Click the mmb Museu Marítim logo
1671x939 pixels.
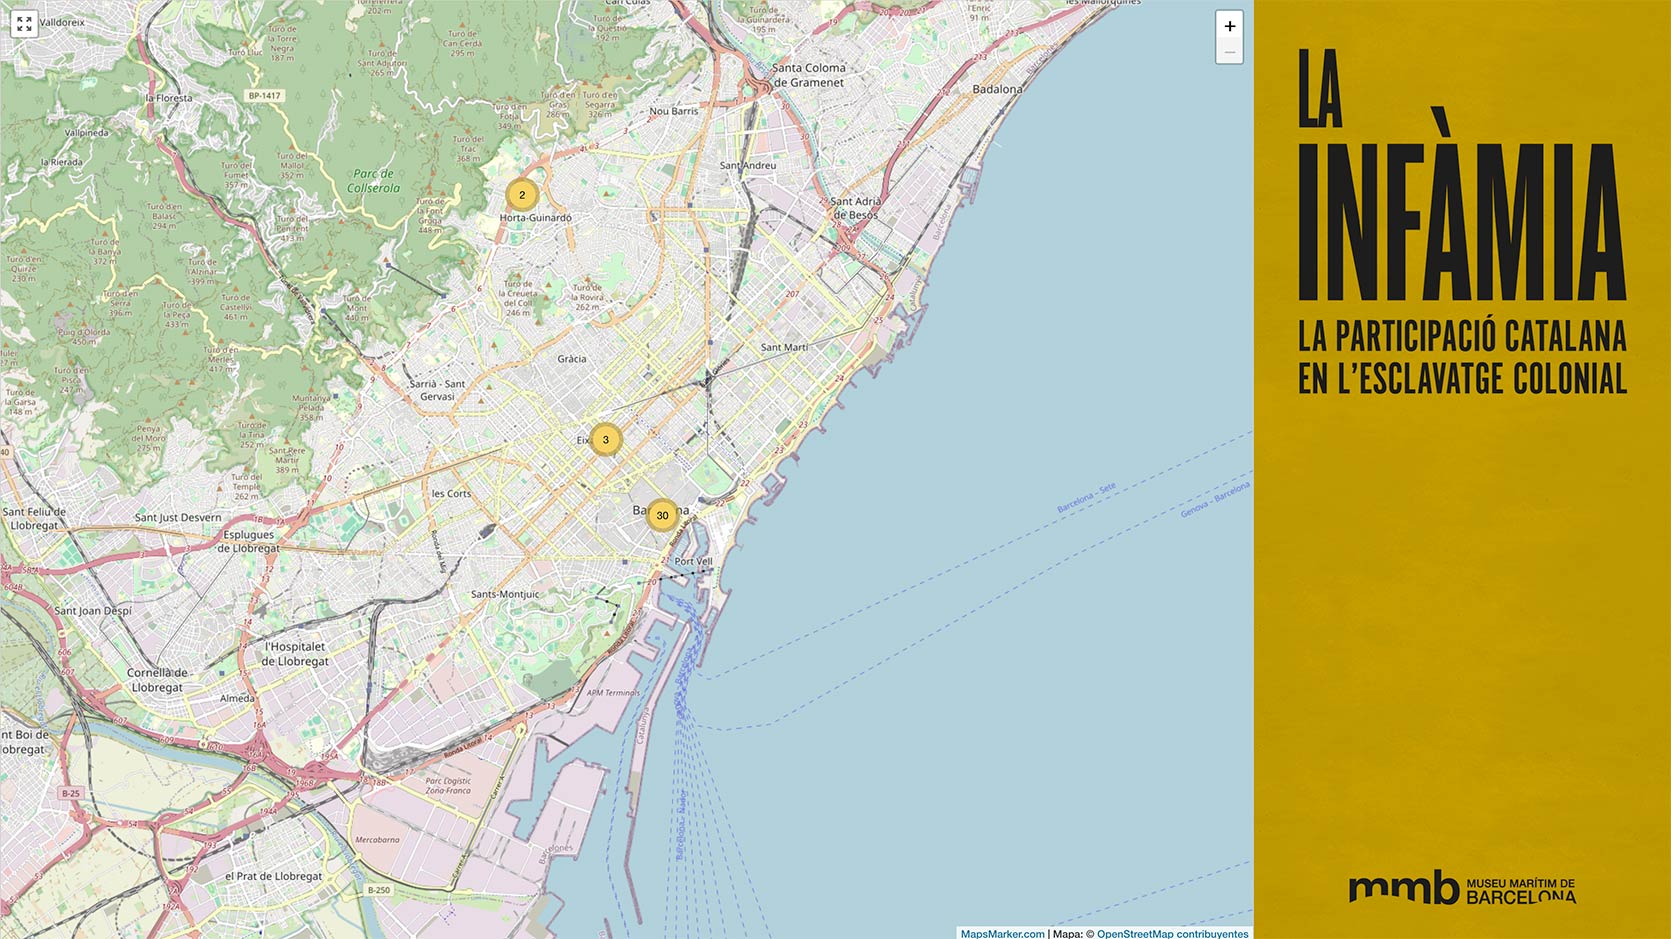[1461, 887]
